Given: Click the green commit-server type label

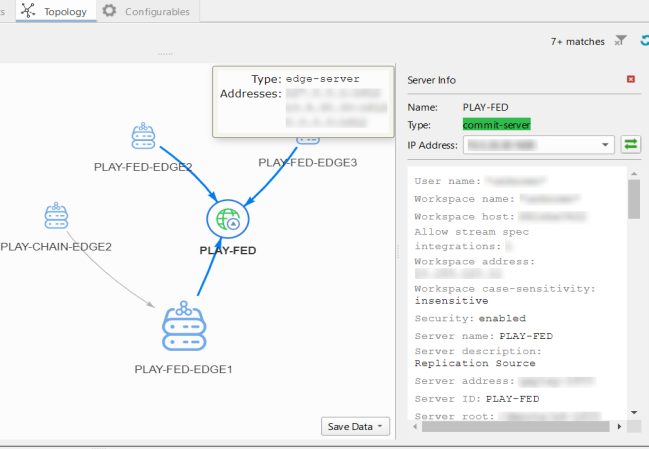Looking at the screenshot, I should click(x=496, y=125).
